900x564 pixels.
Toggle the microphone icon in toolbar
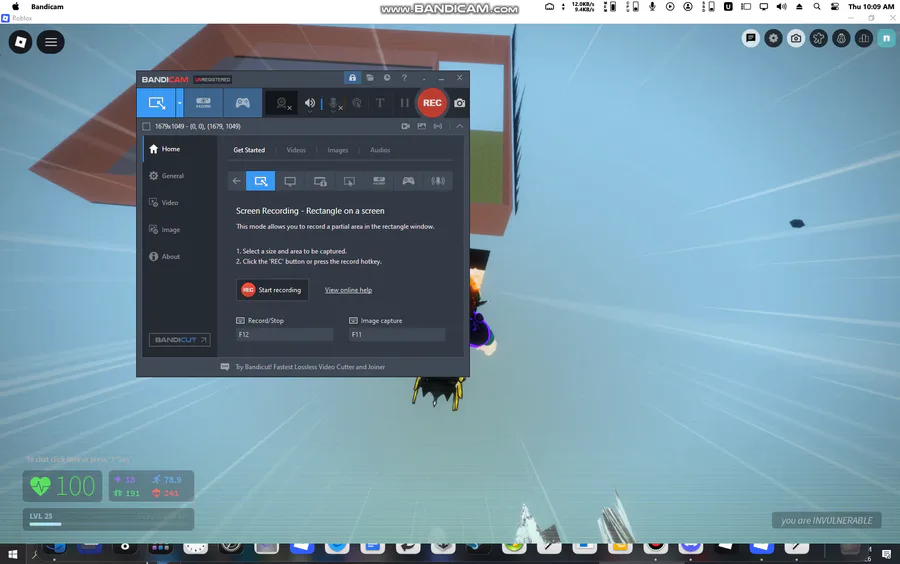(x=333, y=103)
